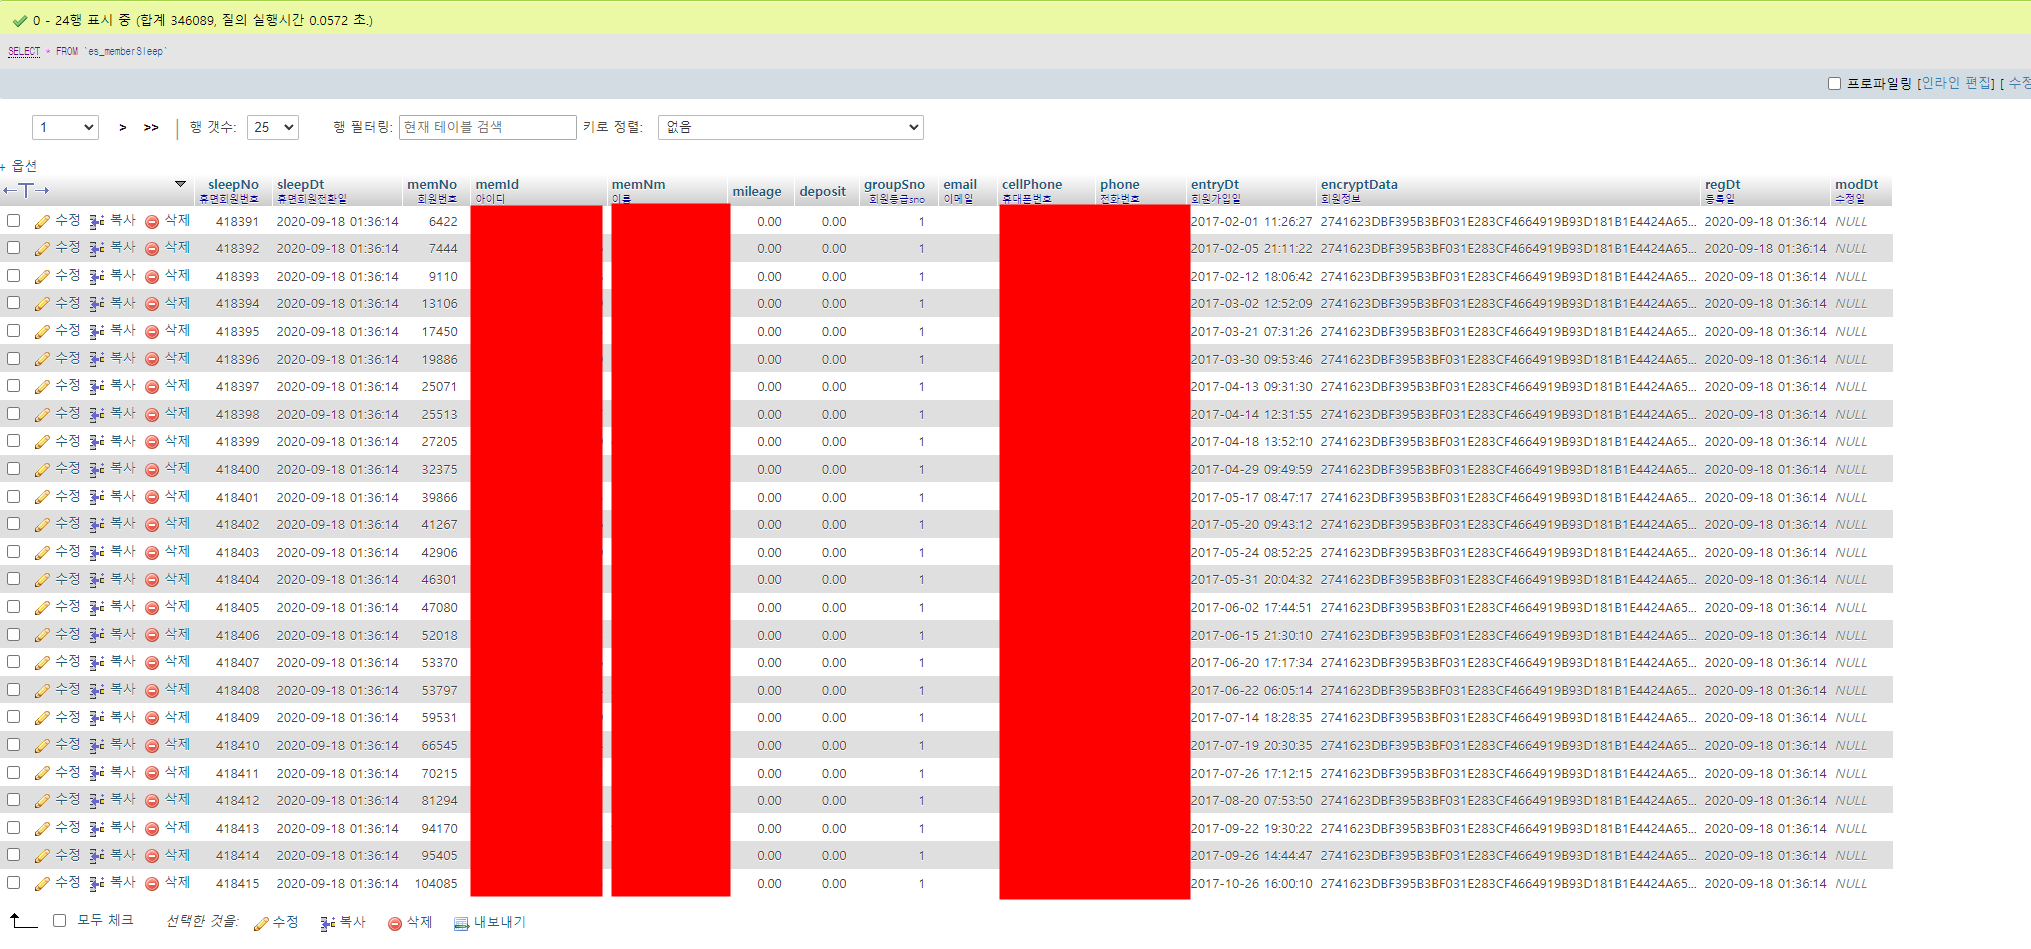Image resolution: width=2031 pixels, height=949 pixels.
Task: Tick the checkbox for row 418406
Action: [13, 634]
